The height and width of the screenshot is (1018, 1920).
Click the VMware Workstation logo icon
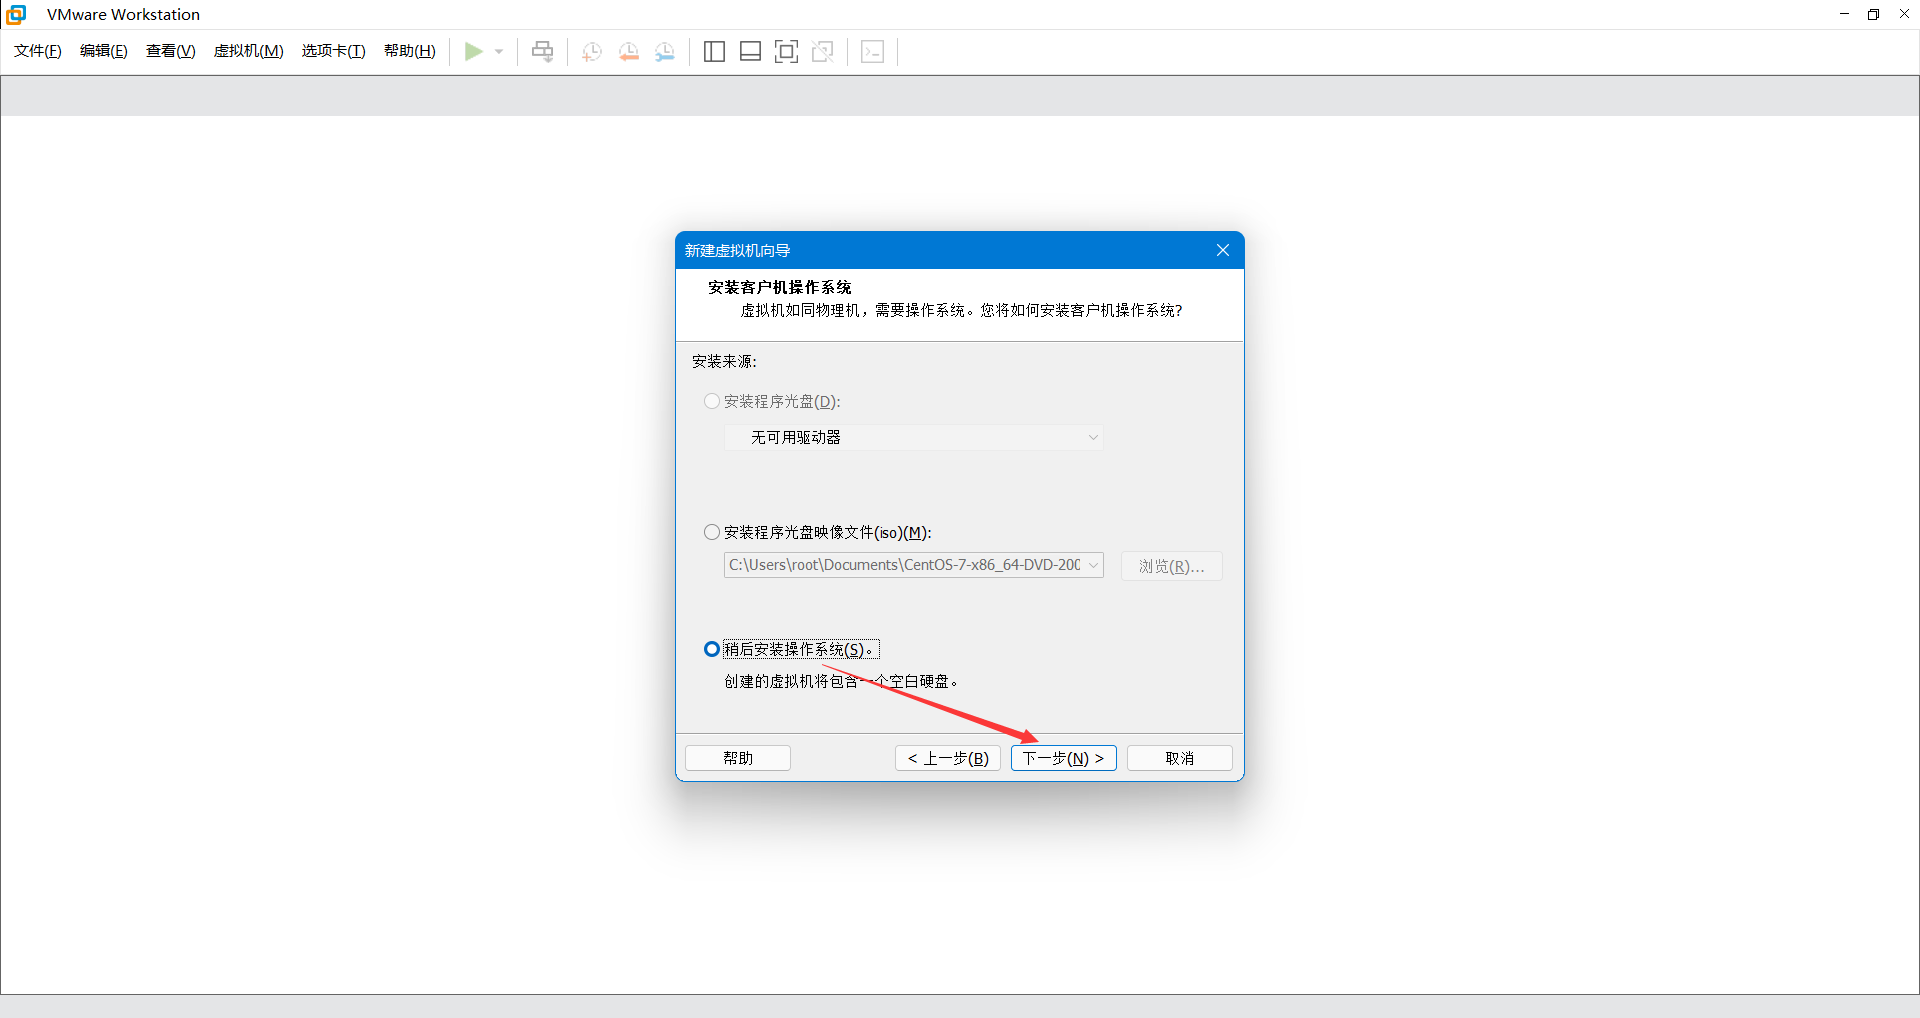click(x=16, y=14)
